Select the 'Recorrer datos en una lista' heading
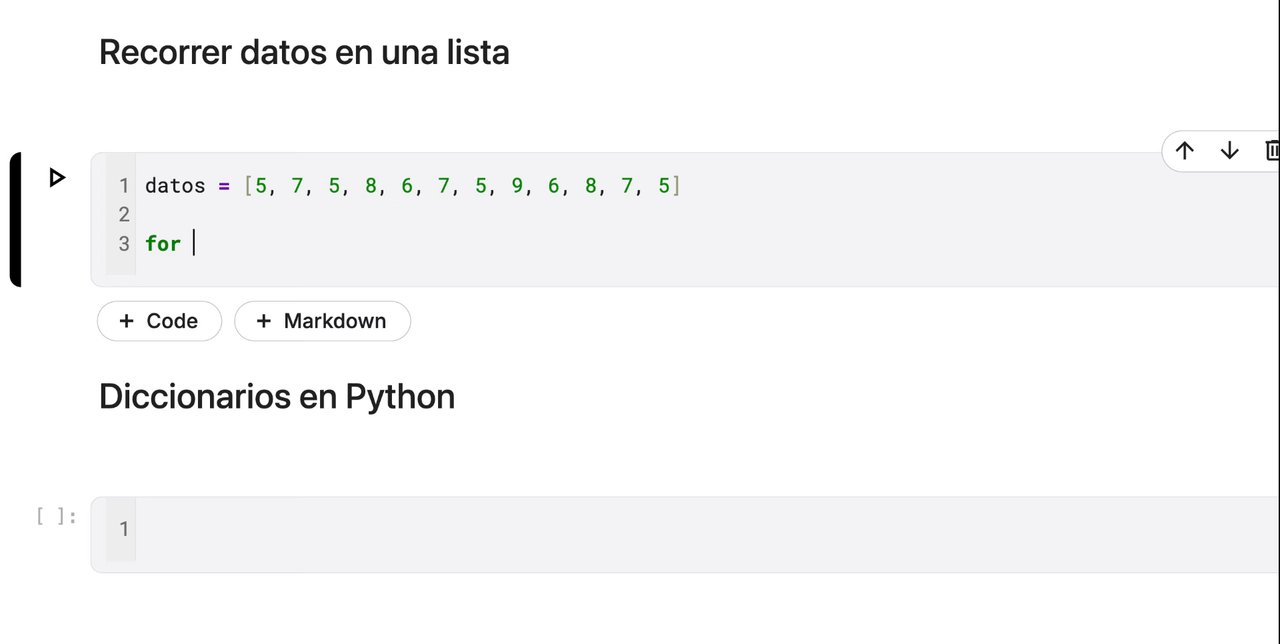Image resolution: width=1280 pixels, height=644 pixels. click(304, 52)
